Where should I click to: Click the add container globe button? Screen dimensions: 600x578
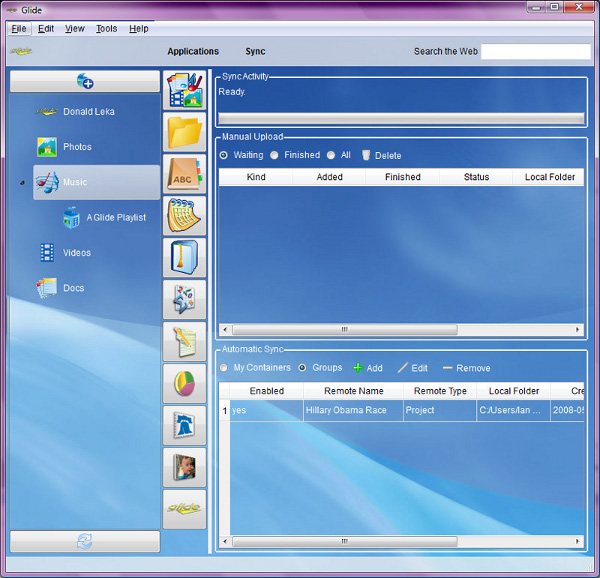click(85, 82)
